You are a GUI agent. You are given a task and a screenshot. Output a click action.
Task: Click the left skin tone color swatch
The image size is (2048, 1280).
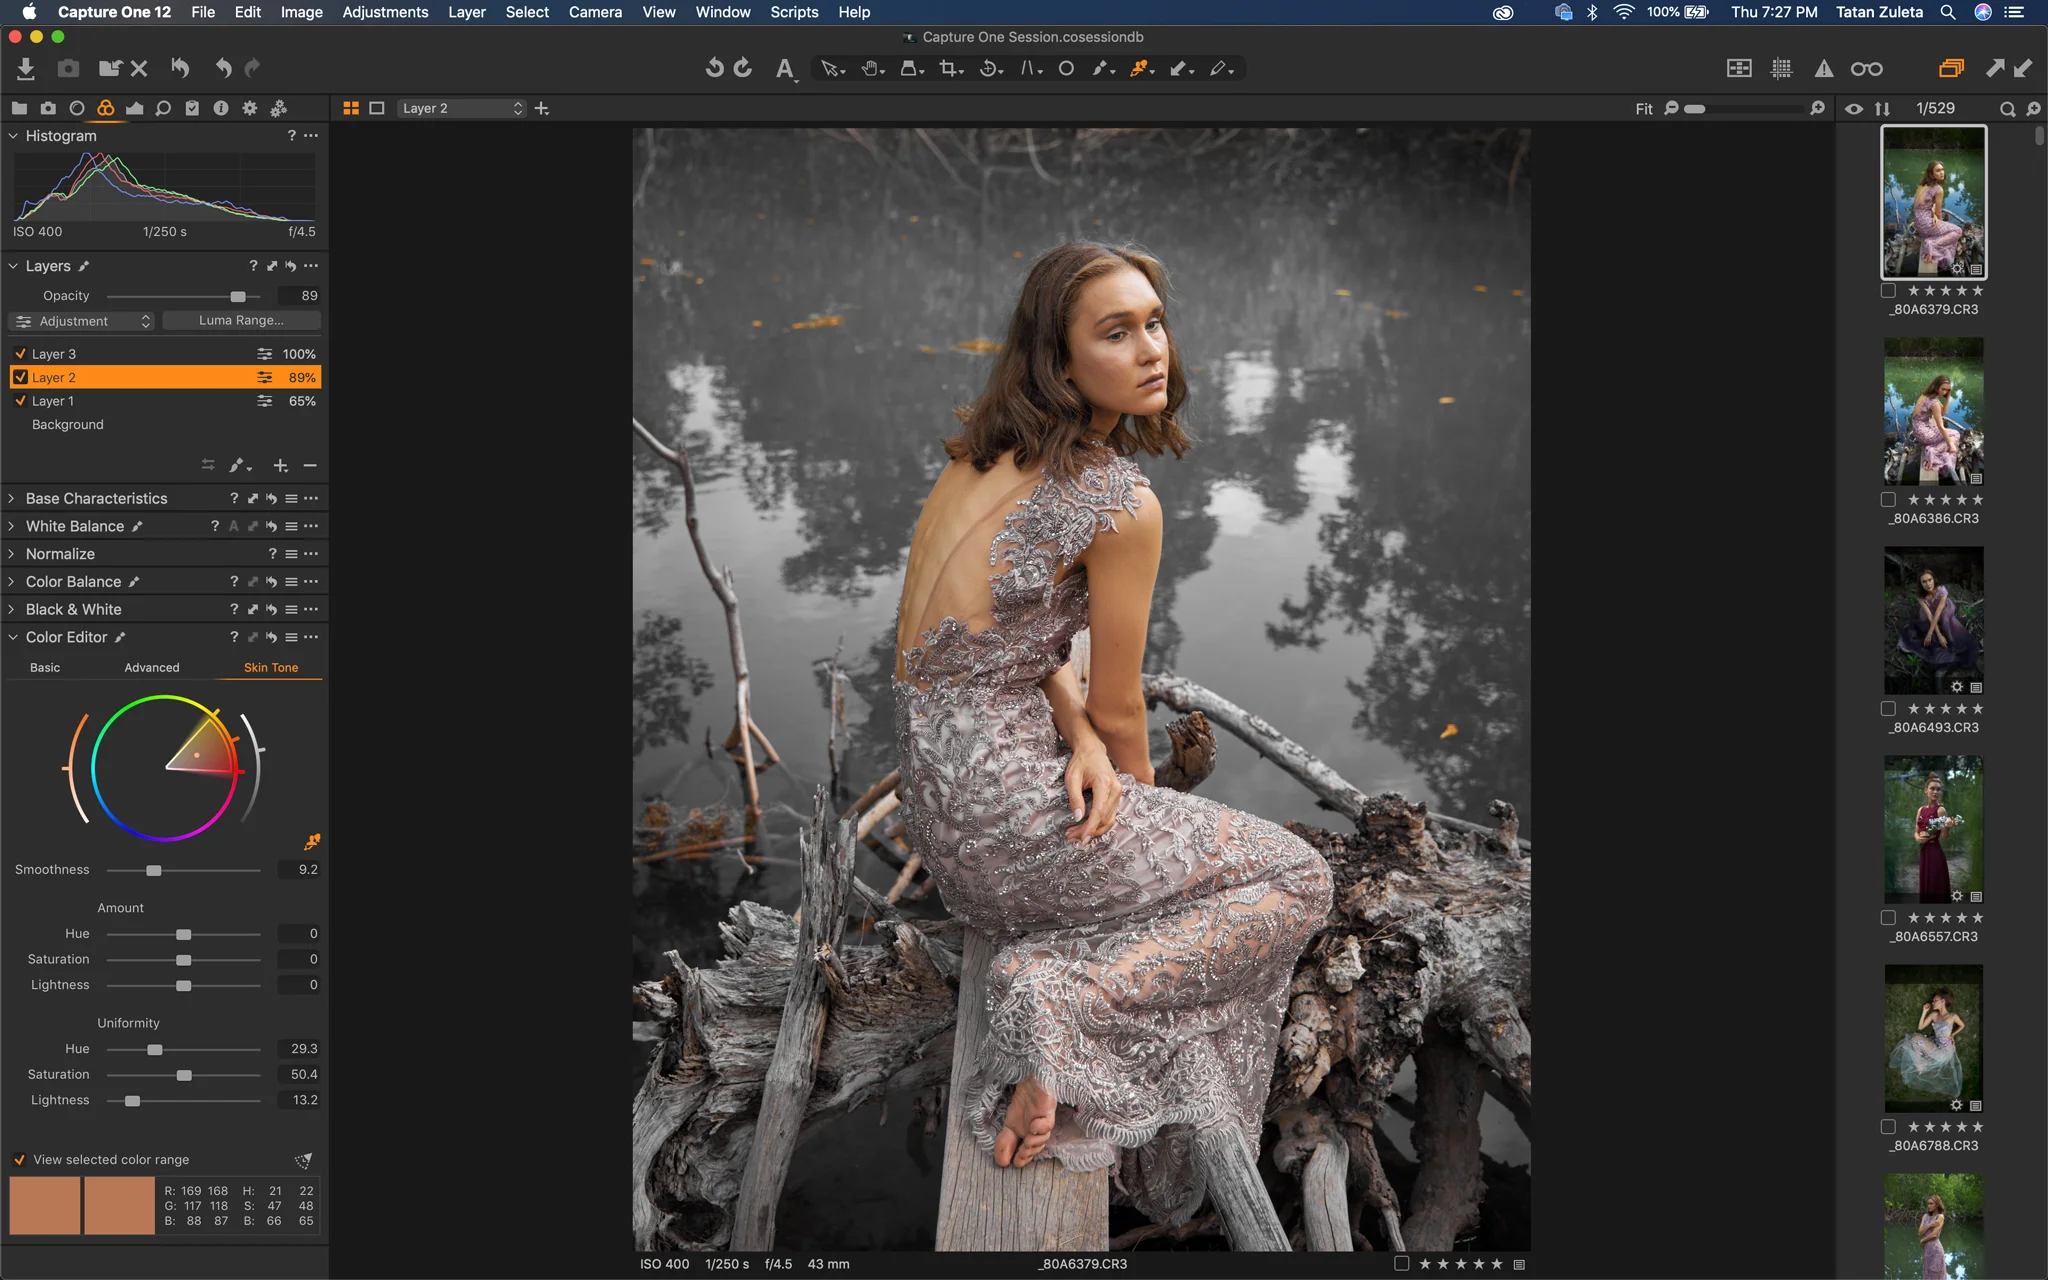click(45, 1205)
